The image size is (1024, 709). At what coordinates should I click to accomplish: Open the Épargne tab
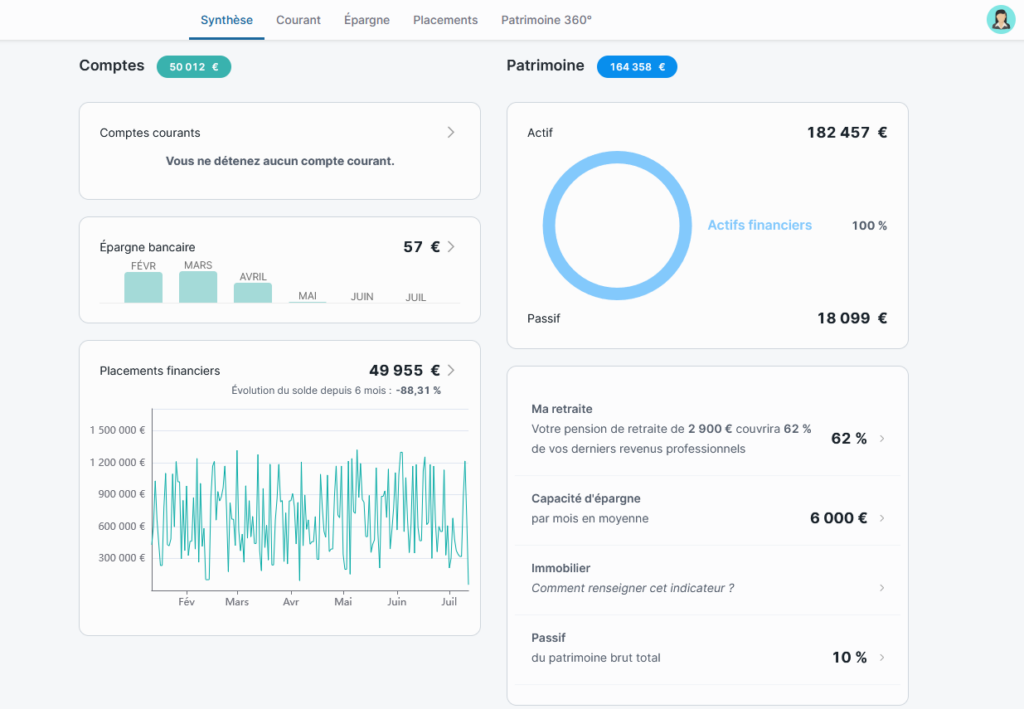[366, 20]
